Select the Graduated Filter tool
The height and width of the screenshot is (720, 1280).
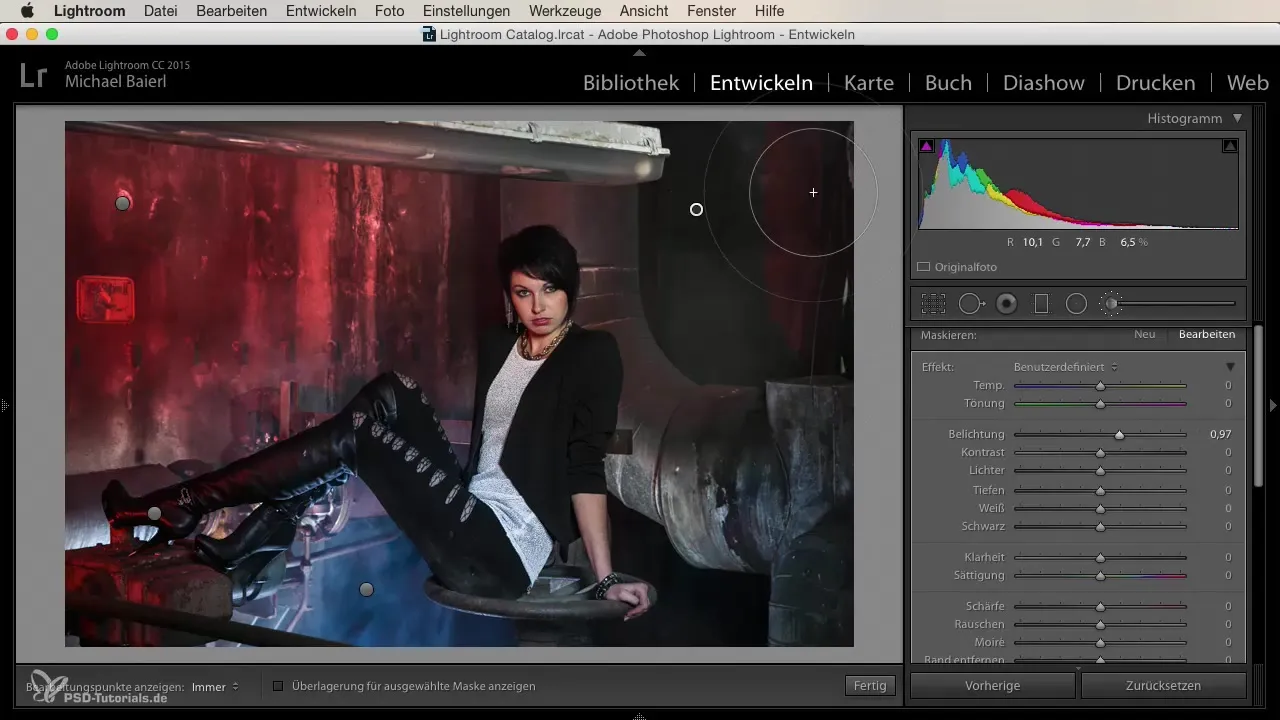click(1041, 303)
